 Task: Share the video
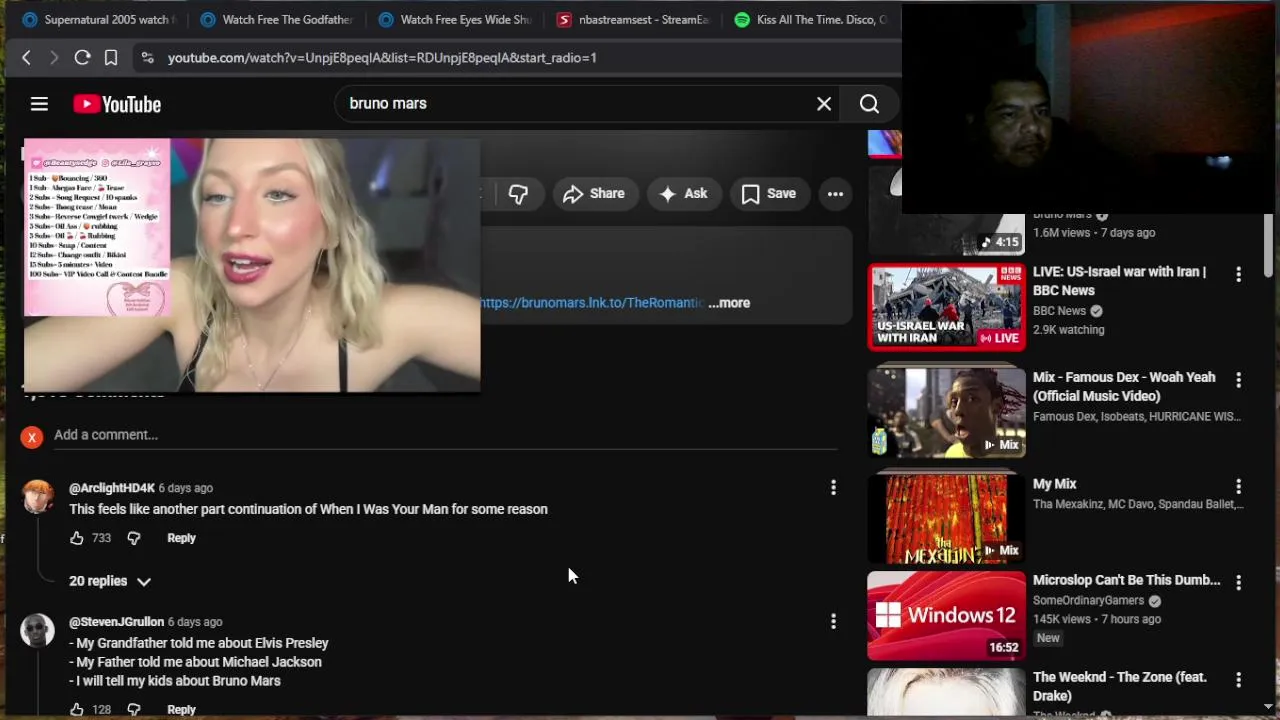click(594, 194)
